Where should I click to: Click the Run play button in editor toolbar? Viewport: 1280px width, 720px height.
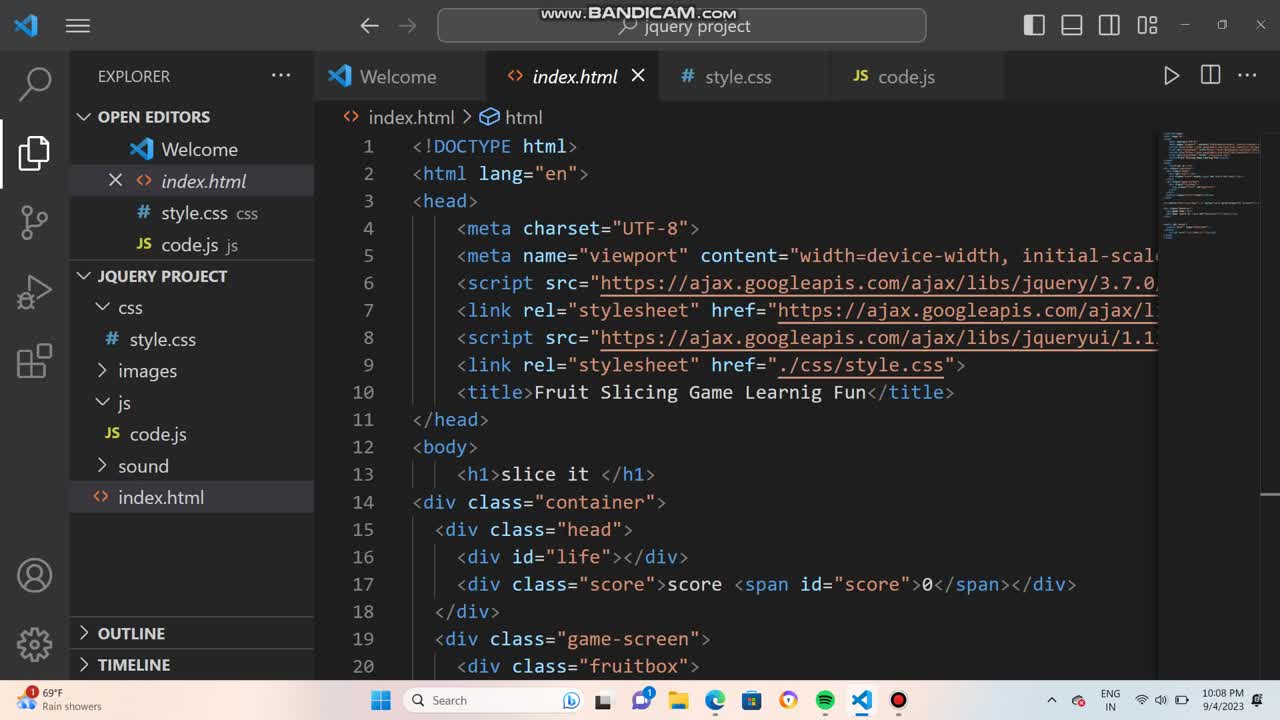point(1171,76)
